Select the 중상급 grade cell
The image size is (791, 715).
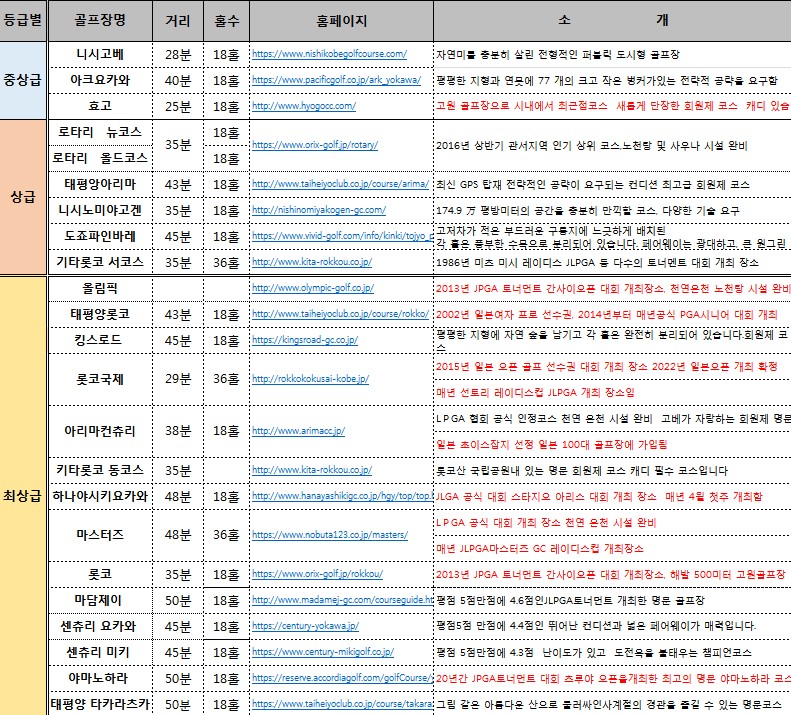23,80
